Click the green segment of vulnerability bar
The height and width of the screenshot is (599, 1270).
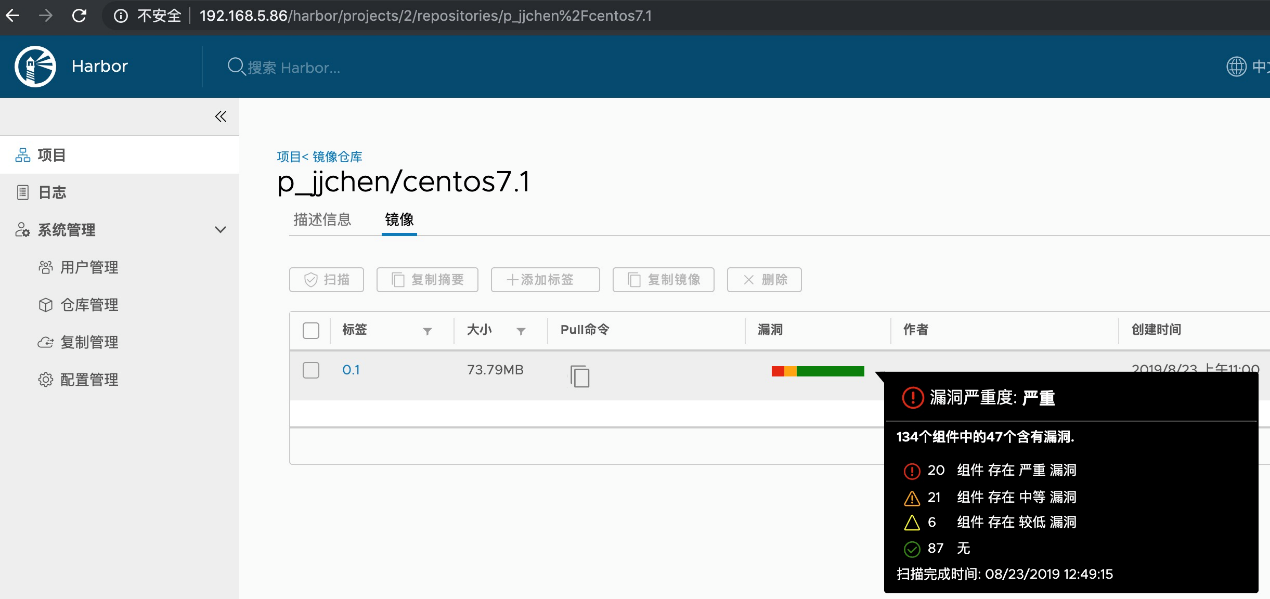830,371
